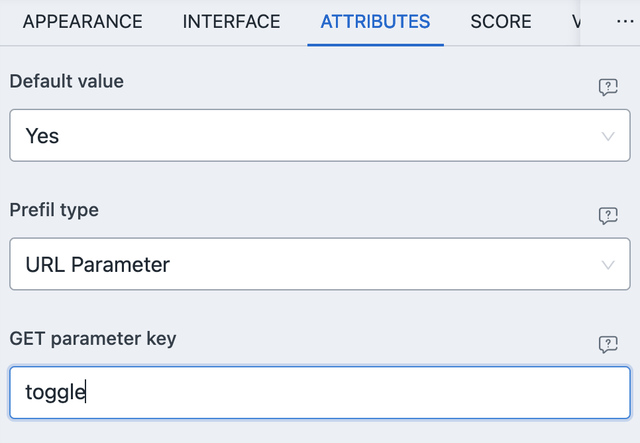Open help for Default value

[608, 87]
